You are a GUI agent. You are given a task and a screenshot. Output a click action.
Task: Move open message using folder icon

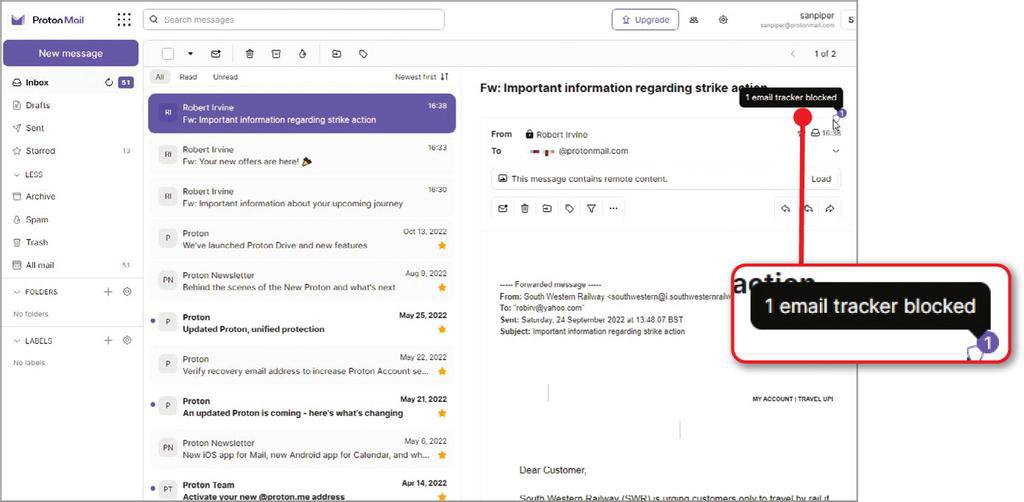click(547, 208)
